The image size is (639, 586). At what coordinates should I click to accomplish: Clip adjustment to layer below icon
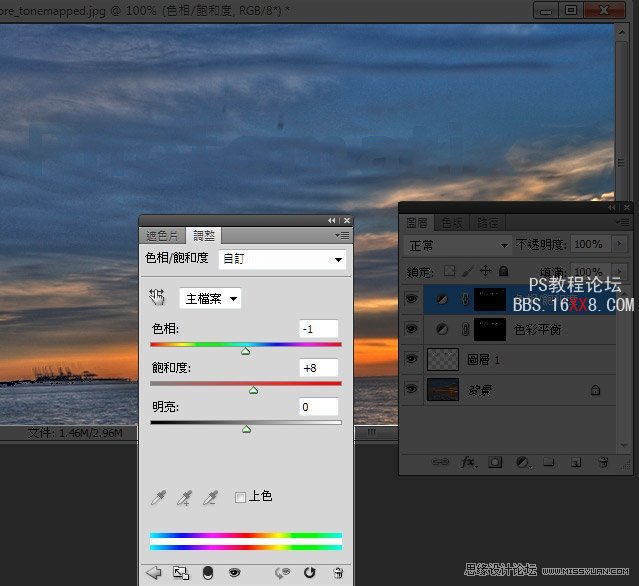pos(208,573)
